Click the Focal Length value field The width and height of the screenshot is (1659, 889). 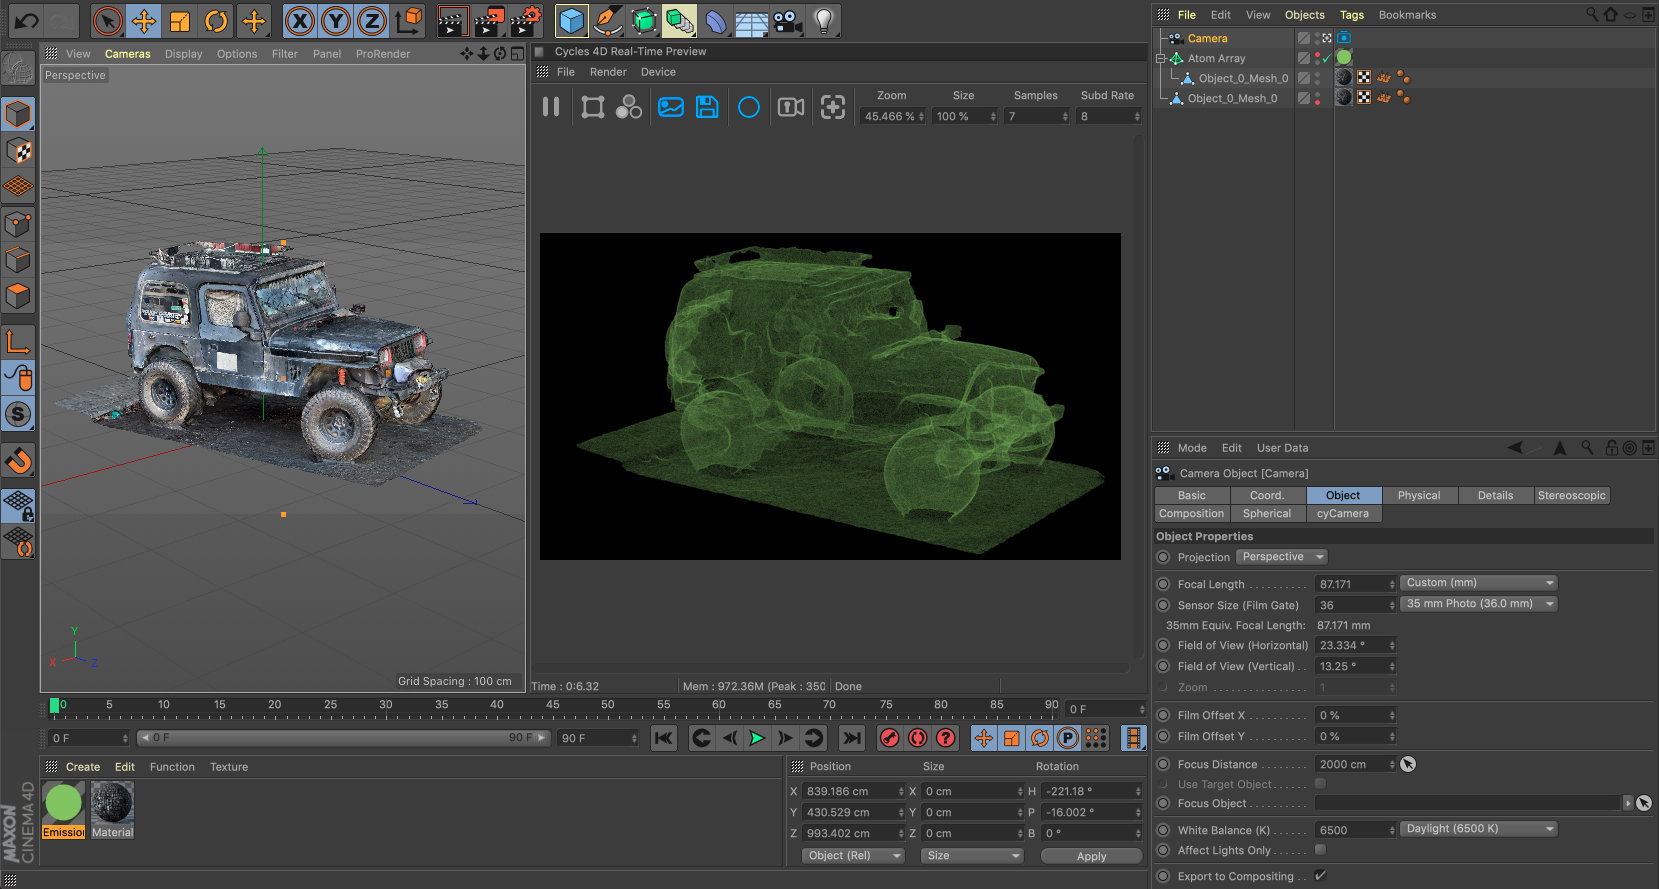[1351, 584]
